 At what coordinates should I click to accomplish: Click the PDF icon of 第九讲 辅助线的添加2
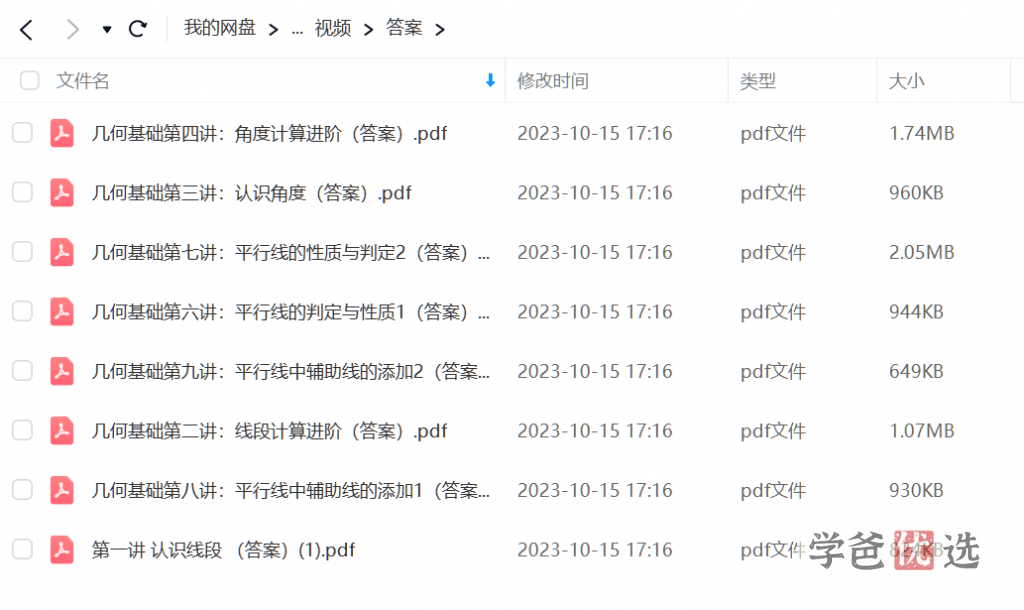tap(62, 371)
